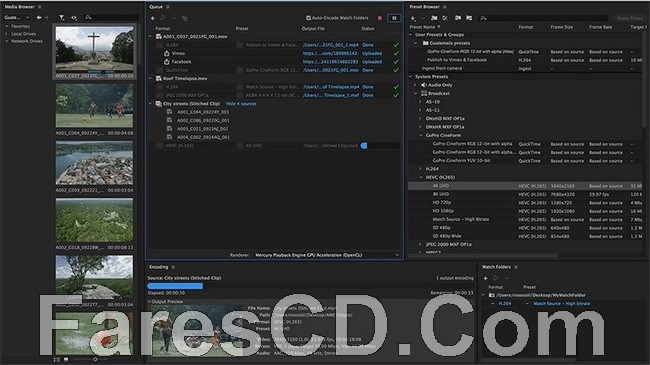Open the Queue panel menu
650x365 pixels.
point(168,7)
